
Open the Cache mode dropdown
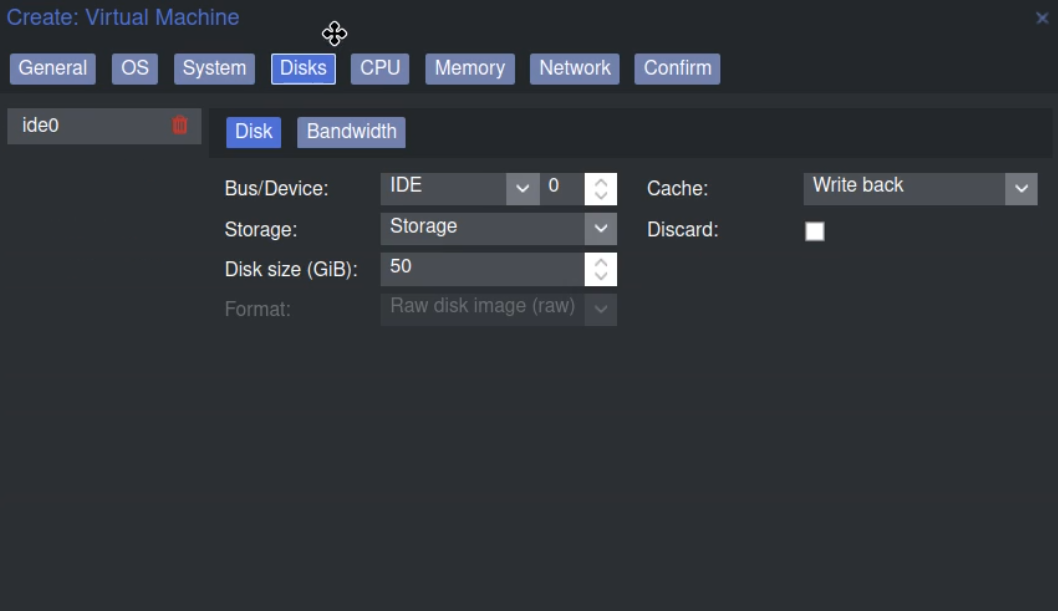point(1020,188)
